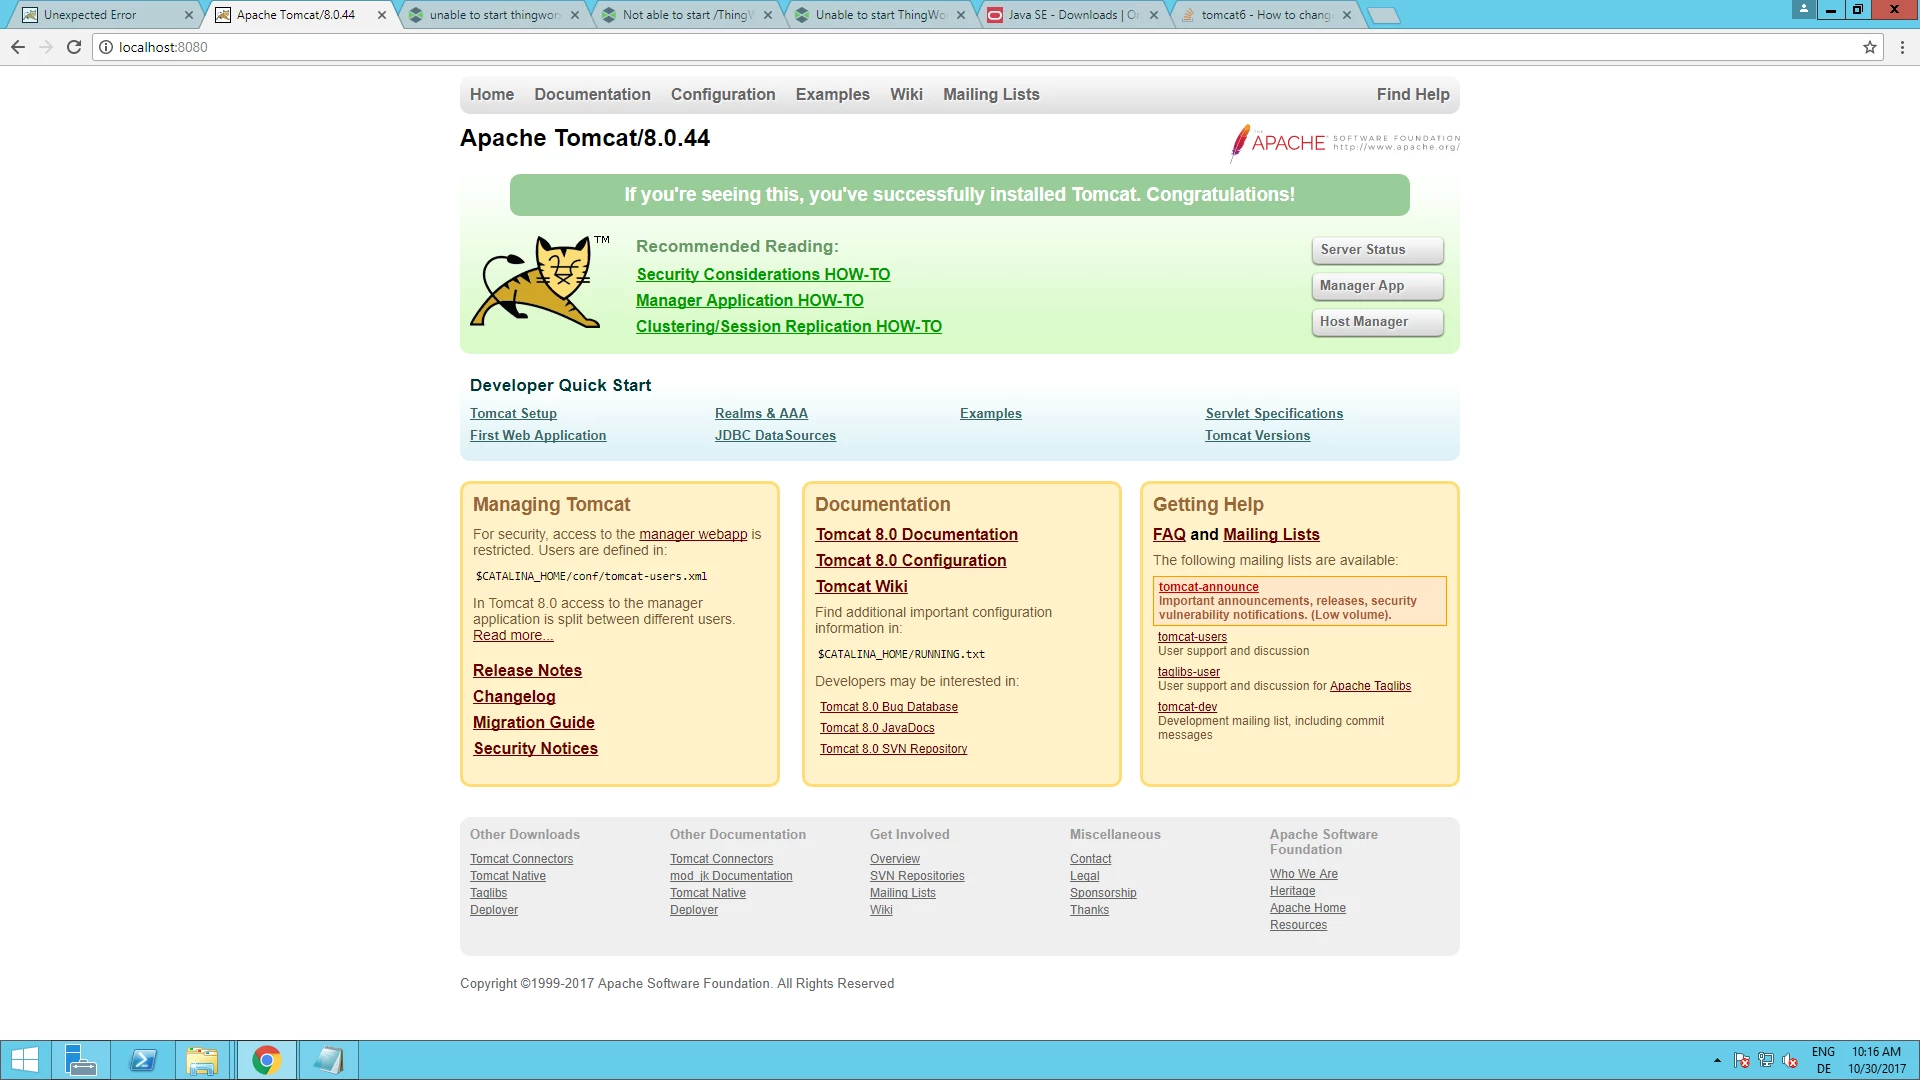Open the Windows Start button

coord(24,1060)
